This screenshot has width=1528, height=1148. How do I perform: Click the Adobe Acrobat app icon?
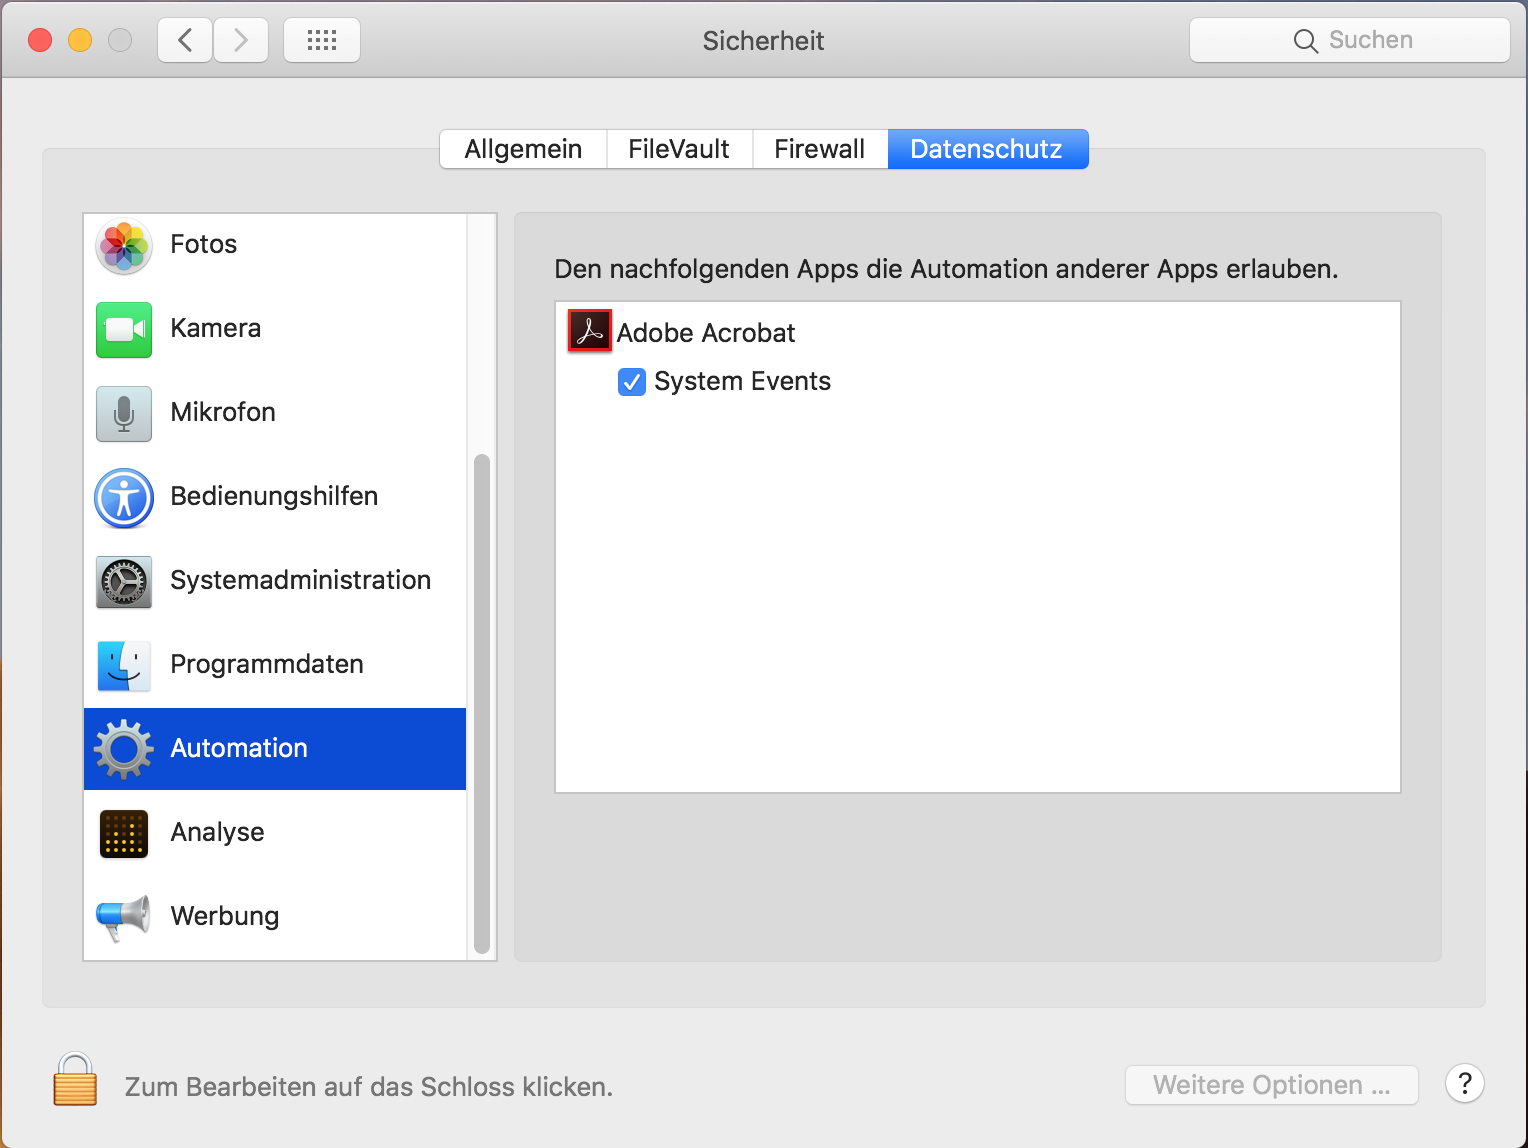[x=589, y=330]
